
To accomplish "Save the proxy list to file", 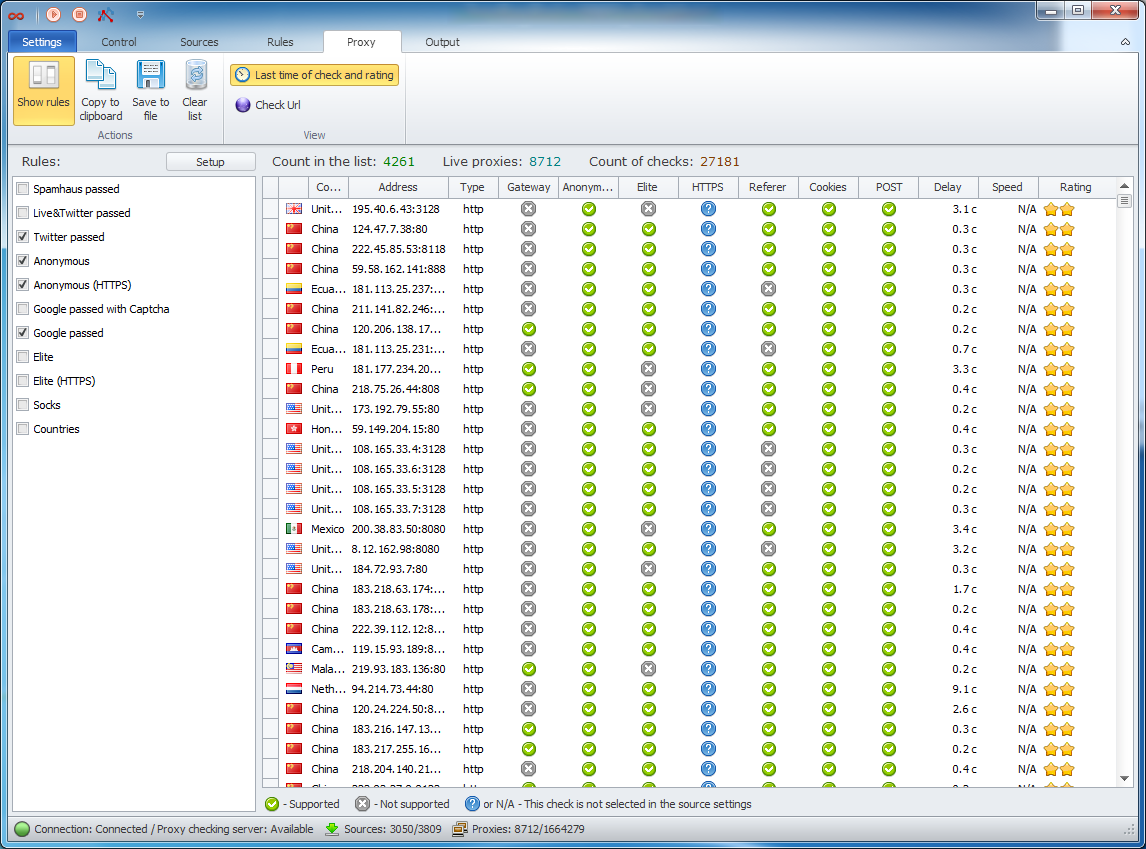I will coord(151,91).
